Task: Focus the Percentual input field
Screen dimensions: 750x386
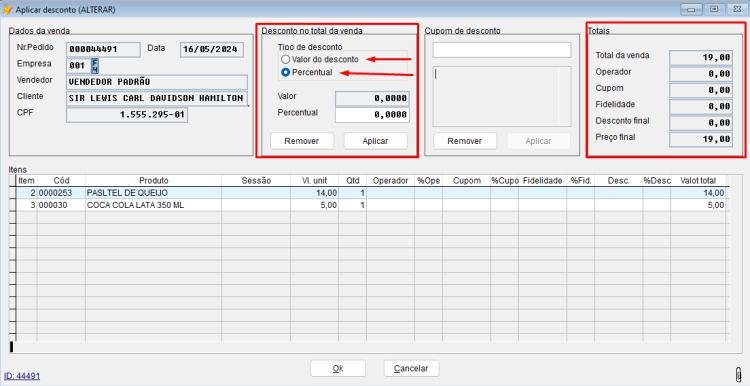Action: (372, 115)
